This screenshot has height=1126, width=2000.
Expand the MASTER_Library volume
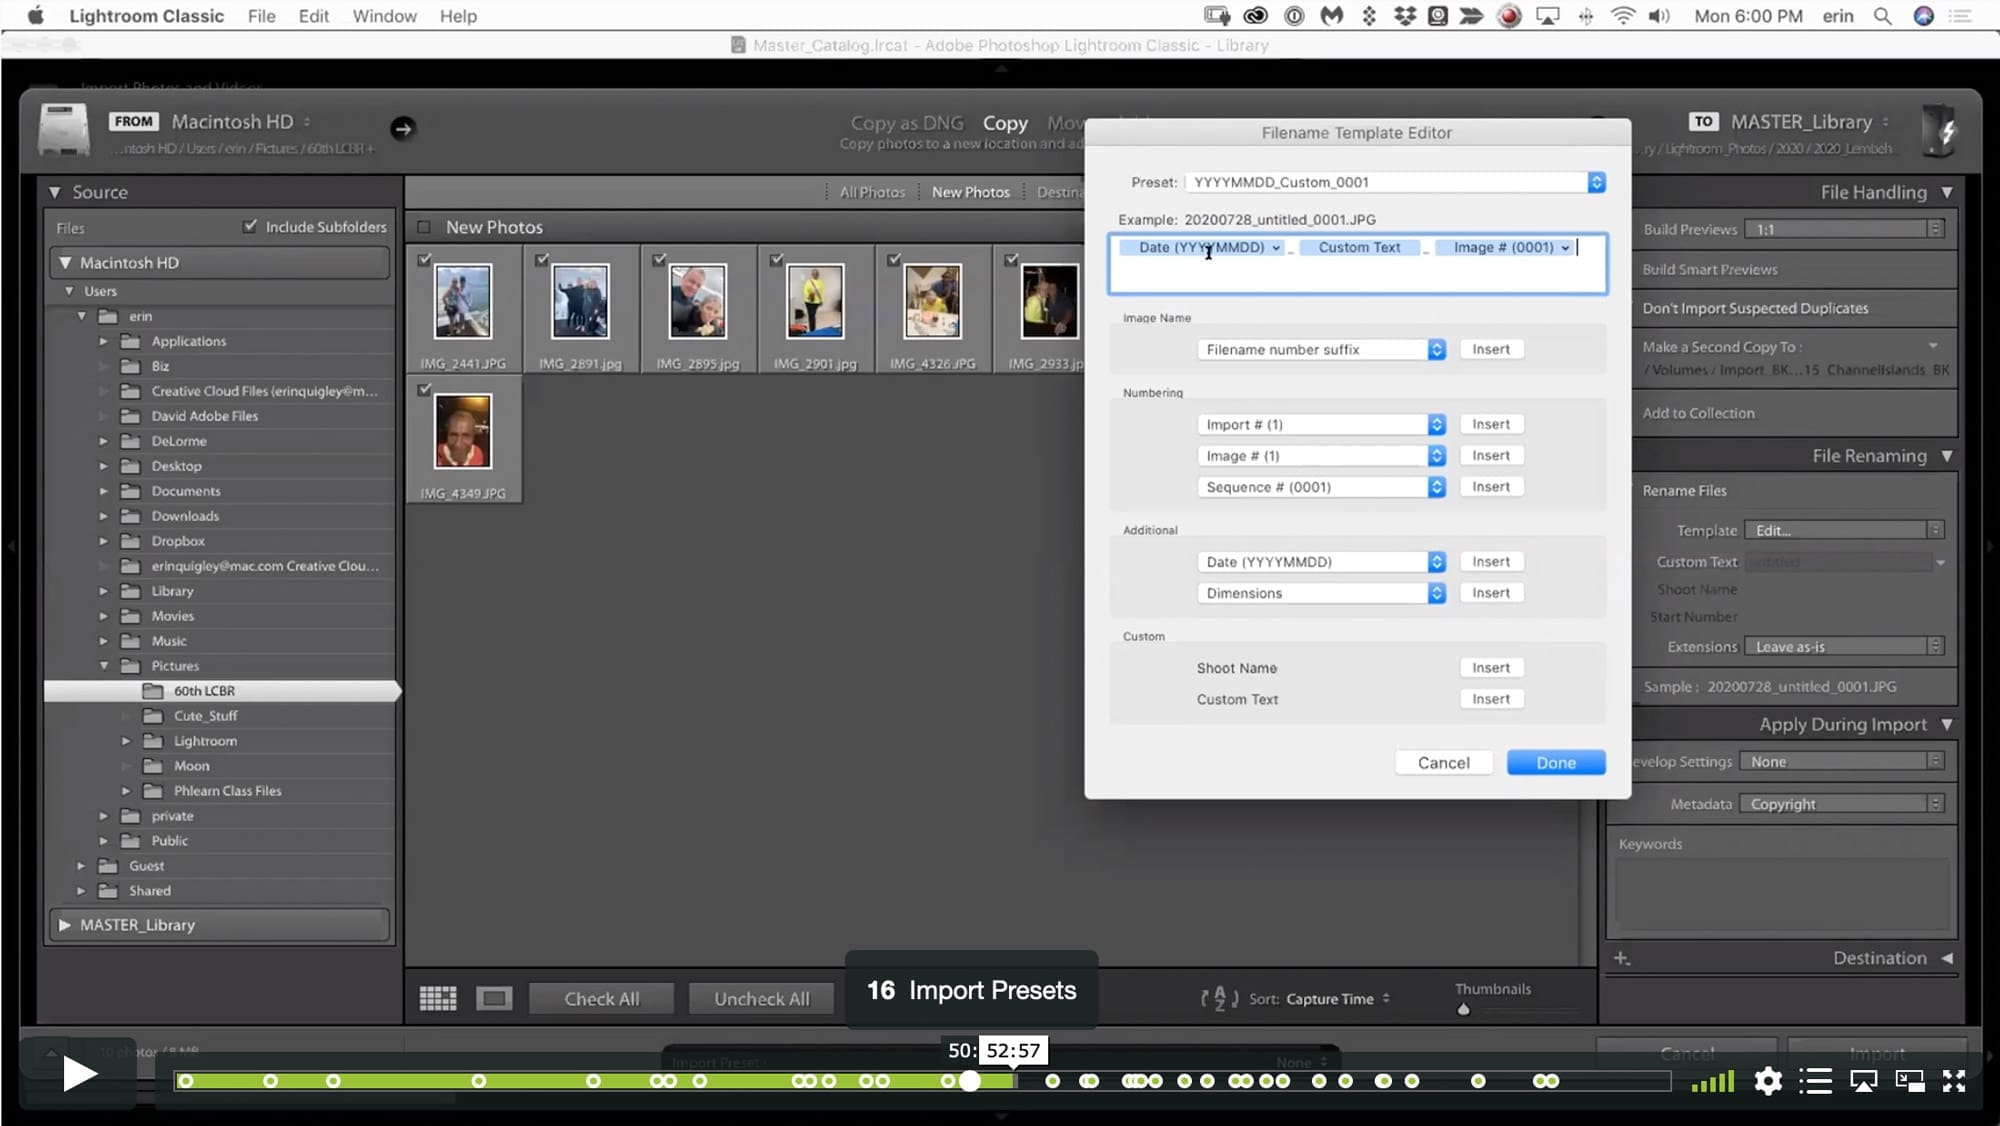click(65, 925)
